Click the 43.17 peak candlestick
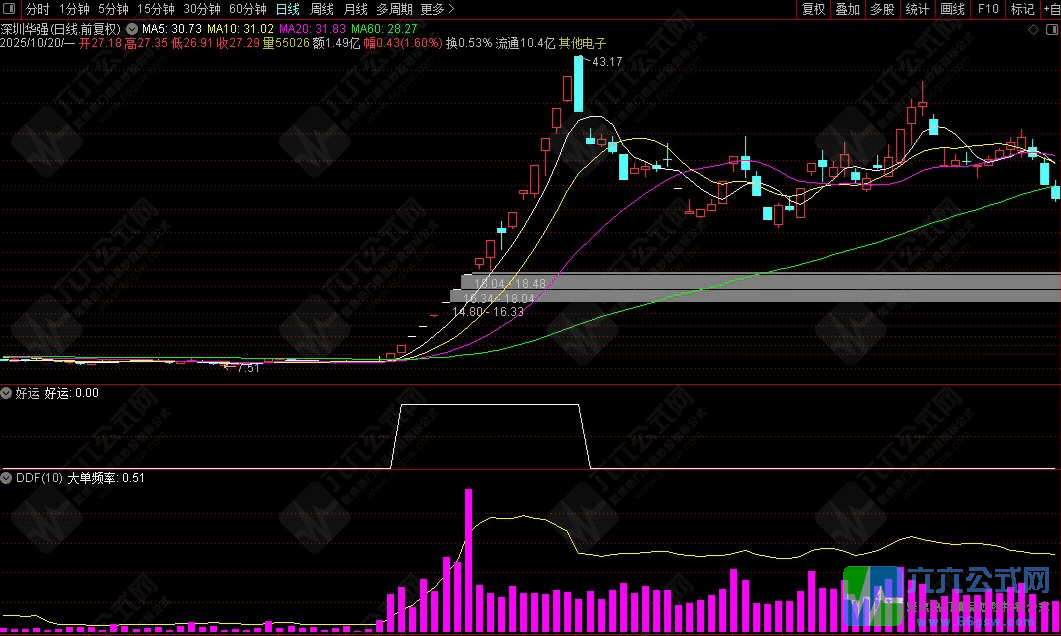Screen dimensions: 1061x636 pyautogui.click(x=578, y=84)
